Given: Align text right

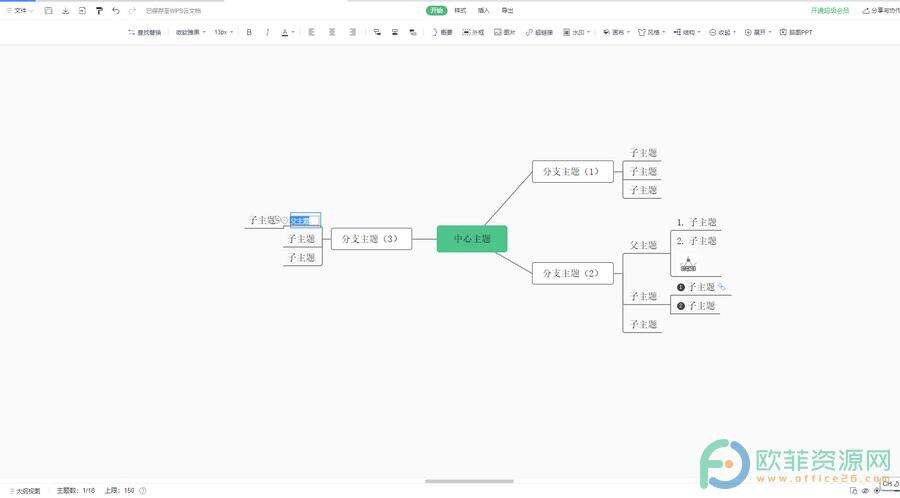Looking at the screenshot, I should click(352, 33).
